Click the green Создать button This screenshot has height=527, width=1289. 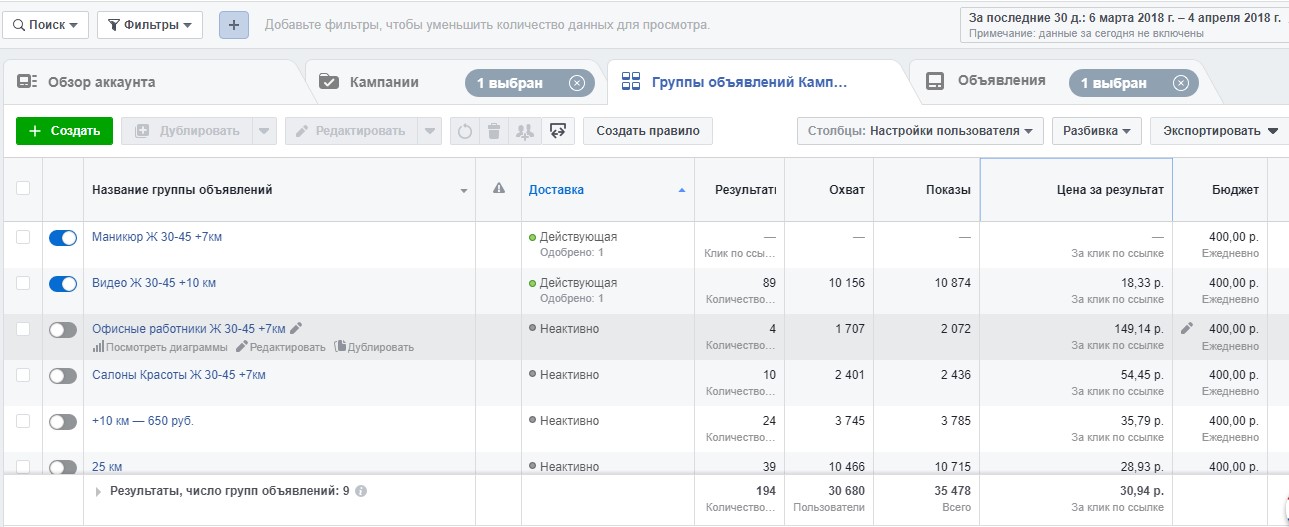pos(64,131)
